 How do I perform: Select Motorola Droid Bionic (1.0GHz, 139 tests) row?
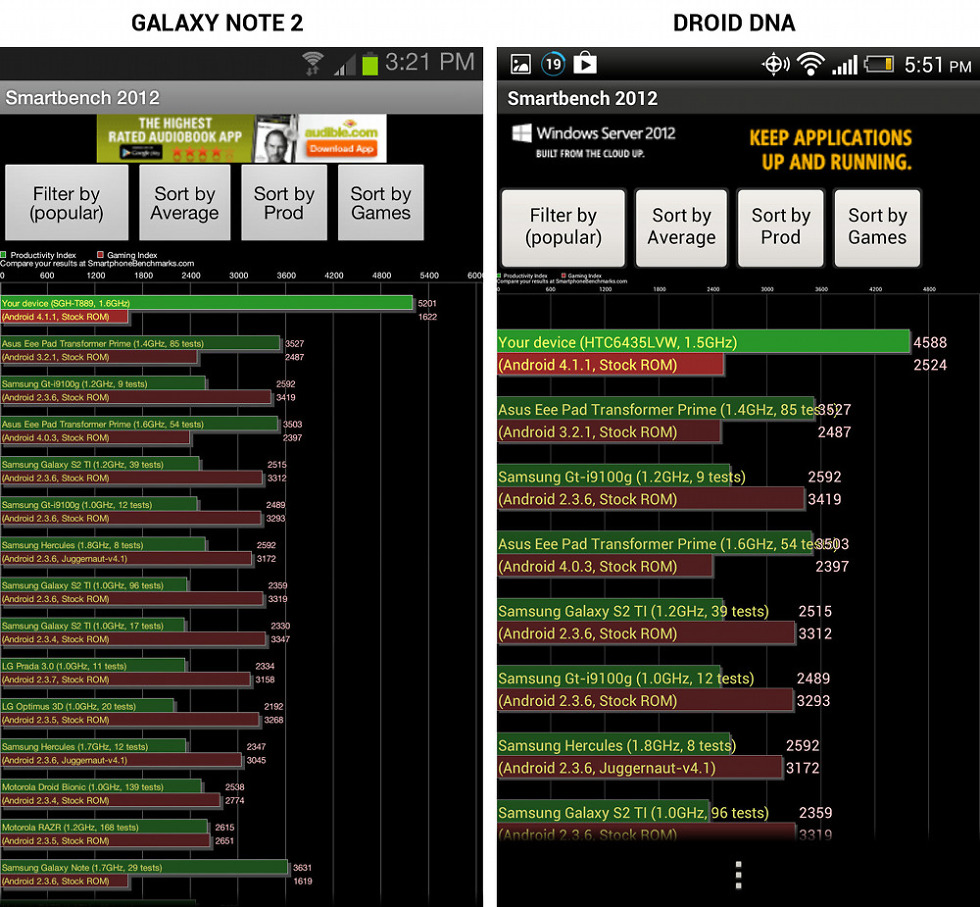pyautogui.click(x=111, y=794)
